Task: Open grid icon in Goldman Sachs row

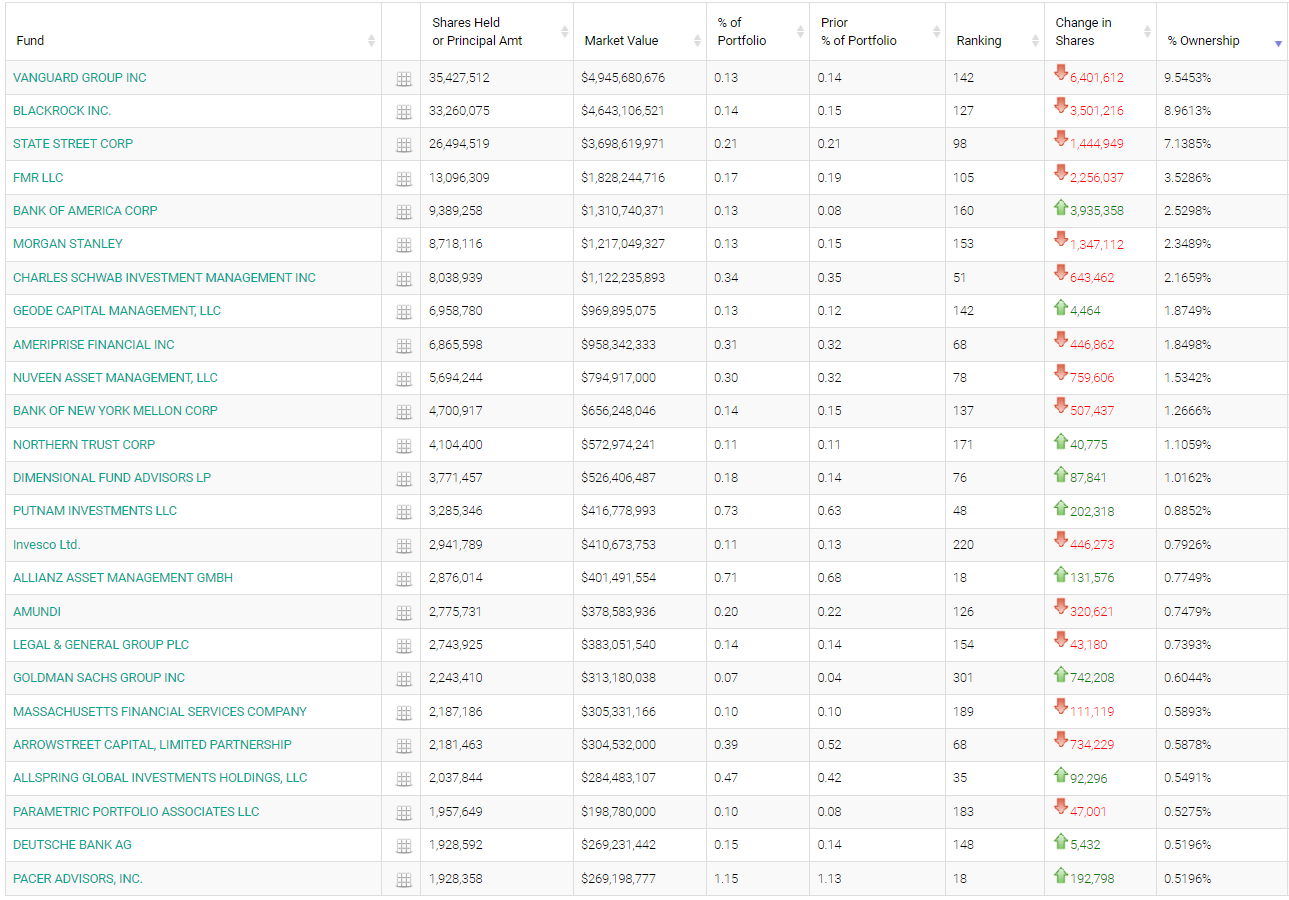Action: 404,679
